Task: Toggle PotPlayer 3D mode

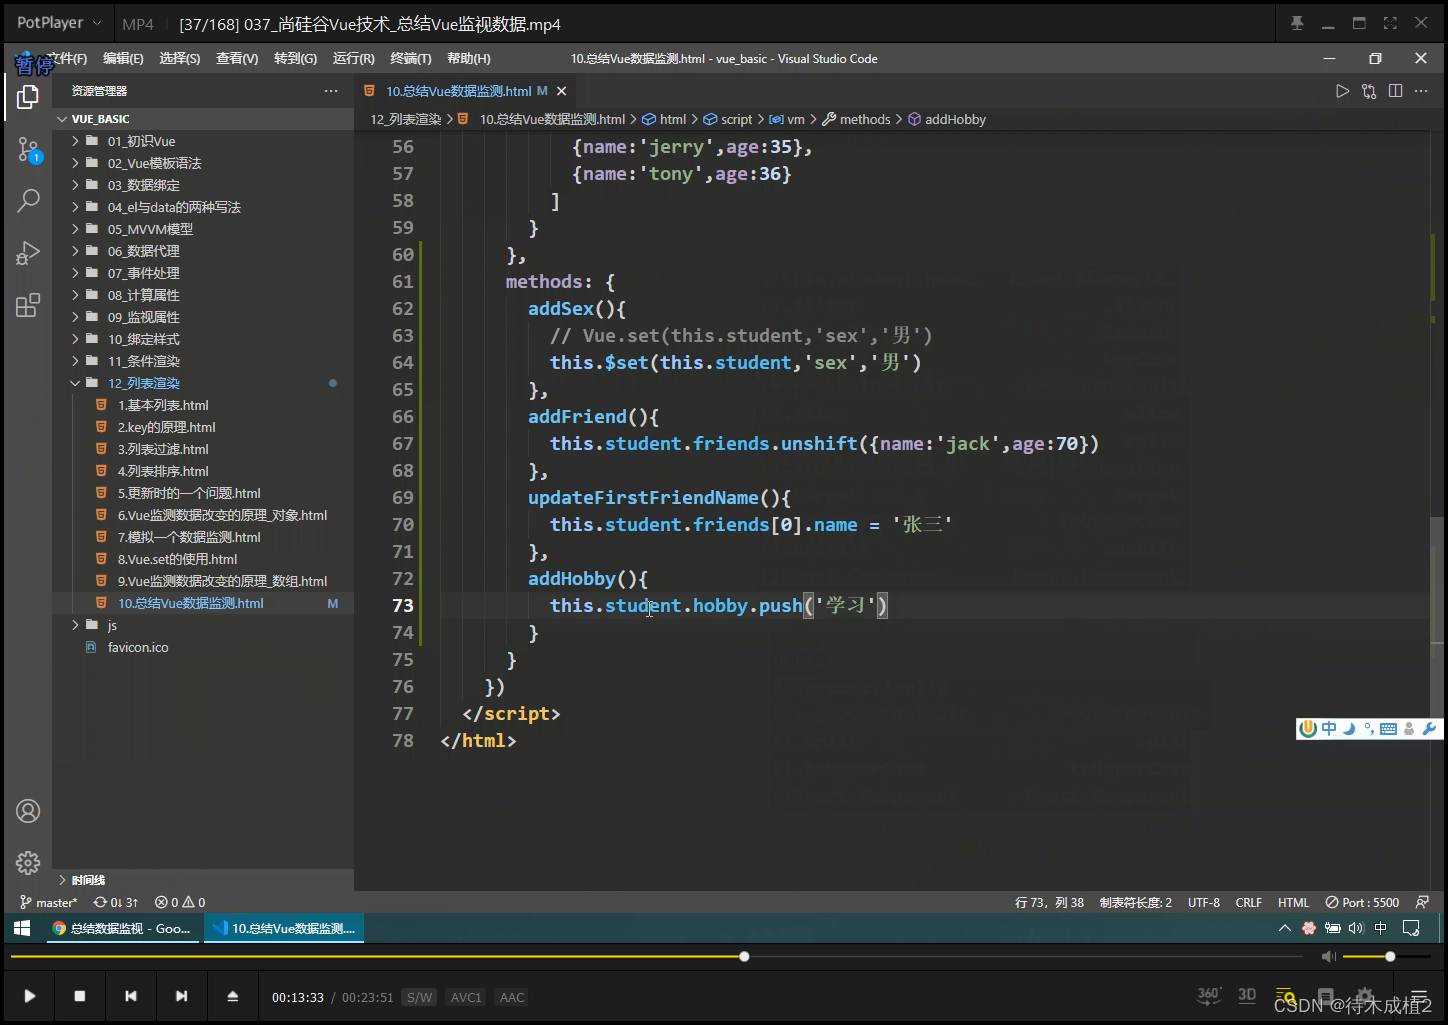Action: coord(1247,995)
